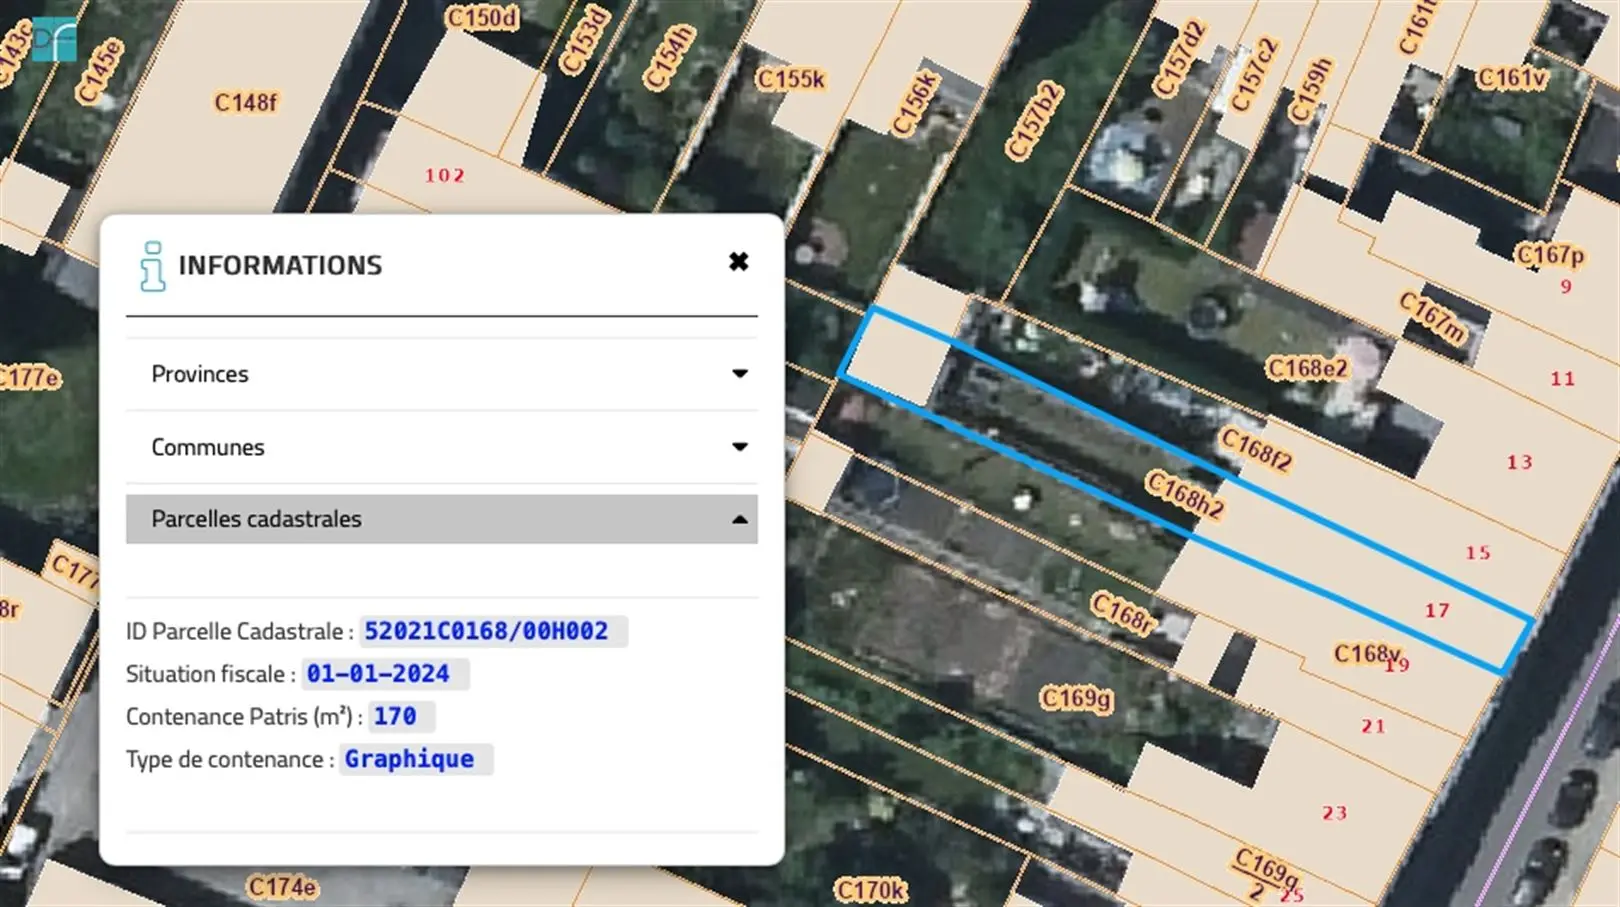Click parcel ID value 52021C0168/00H002
Viewport: 1620px width, 907px height.
click(x=486, y=631)
